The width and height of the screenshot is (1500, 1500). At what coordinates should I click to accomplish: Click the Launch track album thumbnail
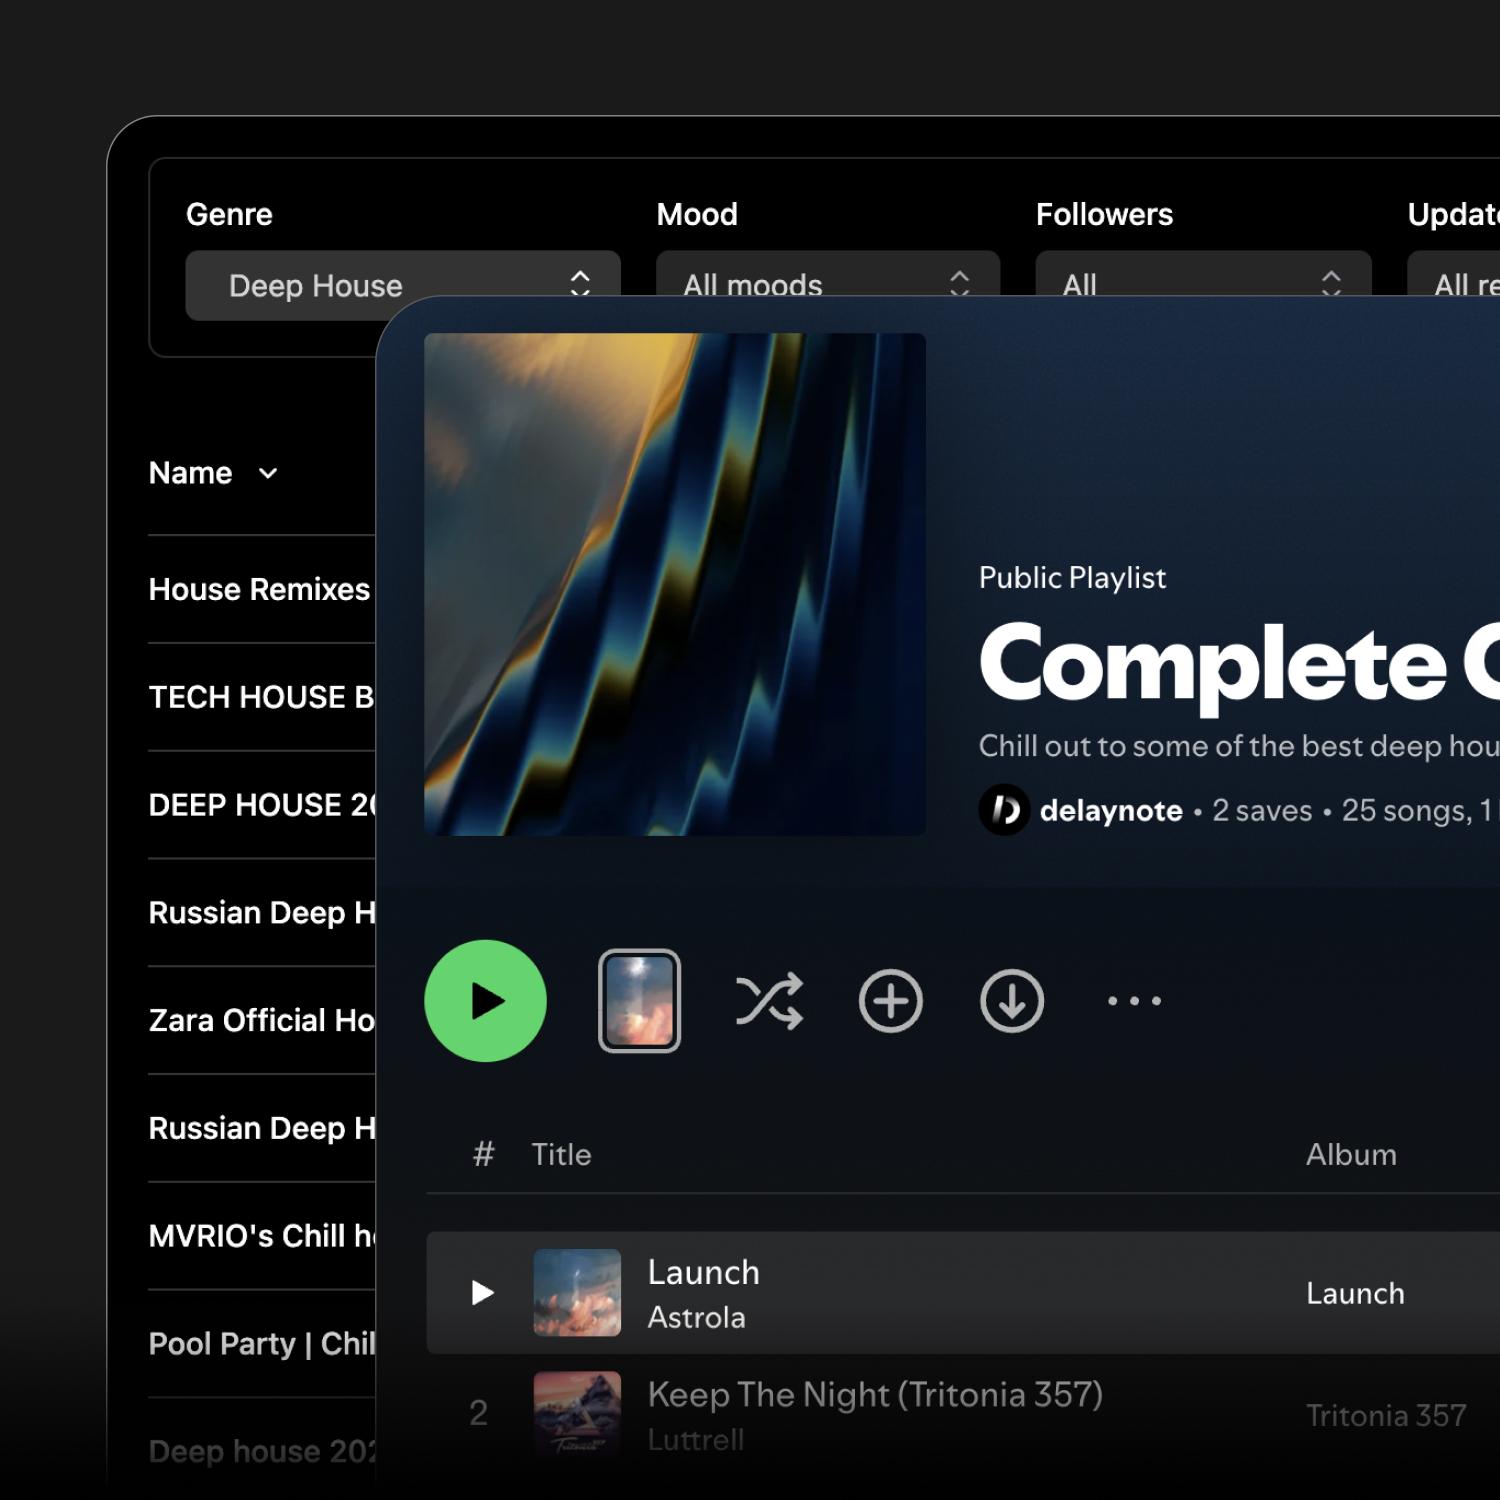pos(577,1293)
